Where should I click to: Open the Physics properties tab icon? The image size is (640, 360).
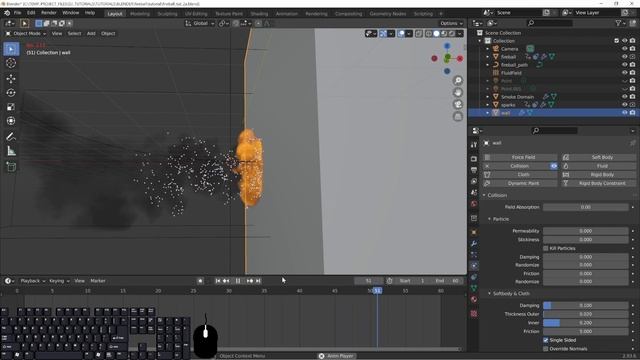coord(473,266)
